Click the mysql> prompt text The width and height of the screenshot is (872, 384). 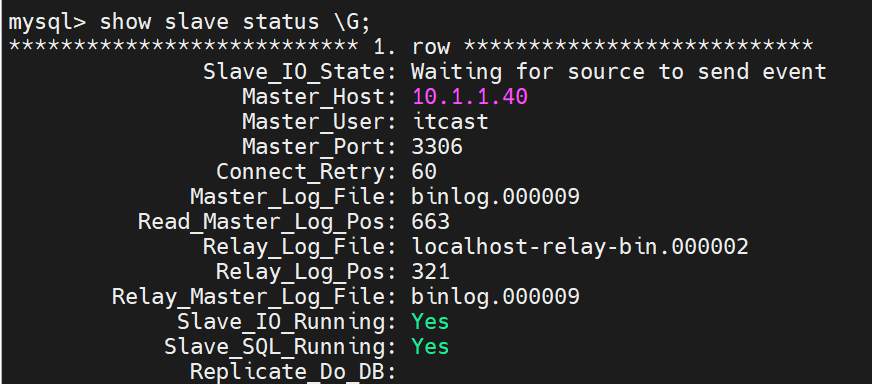[x=48, y=23]
